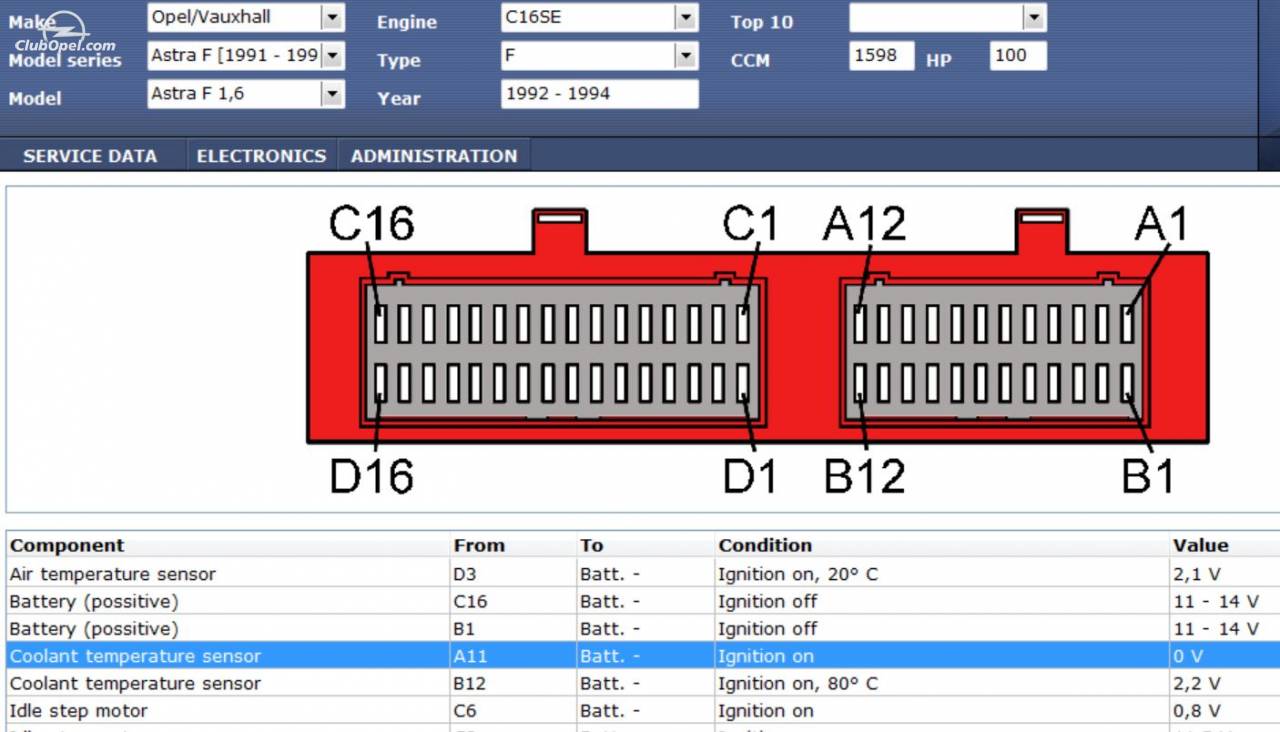
Task: Select the highlighted Coolant temperature sensor A11 row
Action: (x=643, y=656)
